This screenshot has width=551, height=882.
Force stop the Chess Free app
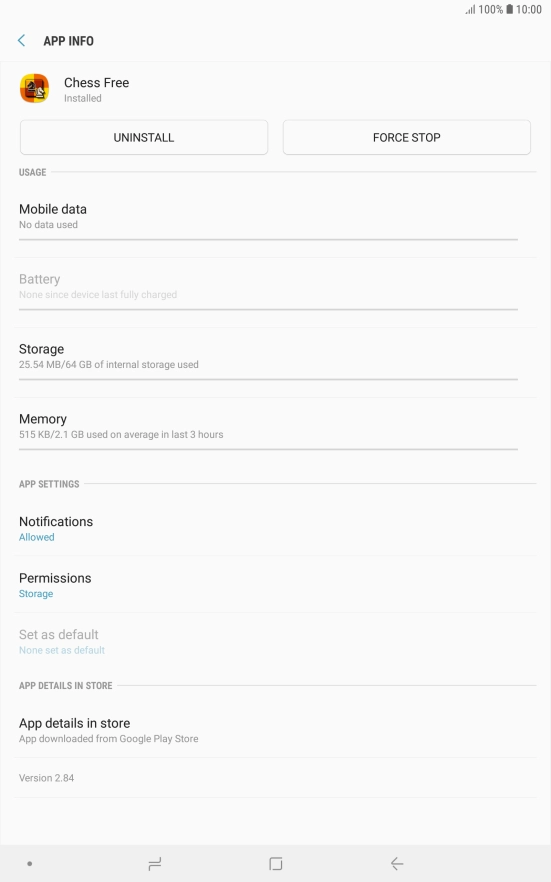(407, 137)
